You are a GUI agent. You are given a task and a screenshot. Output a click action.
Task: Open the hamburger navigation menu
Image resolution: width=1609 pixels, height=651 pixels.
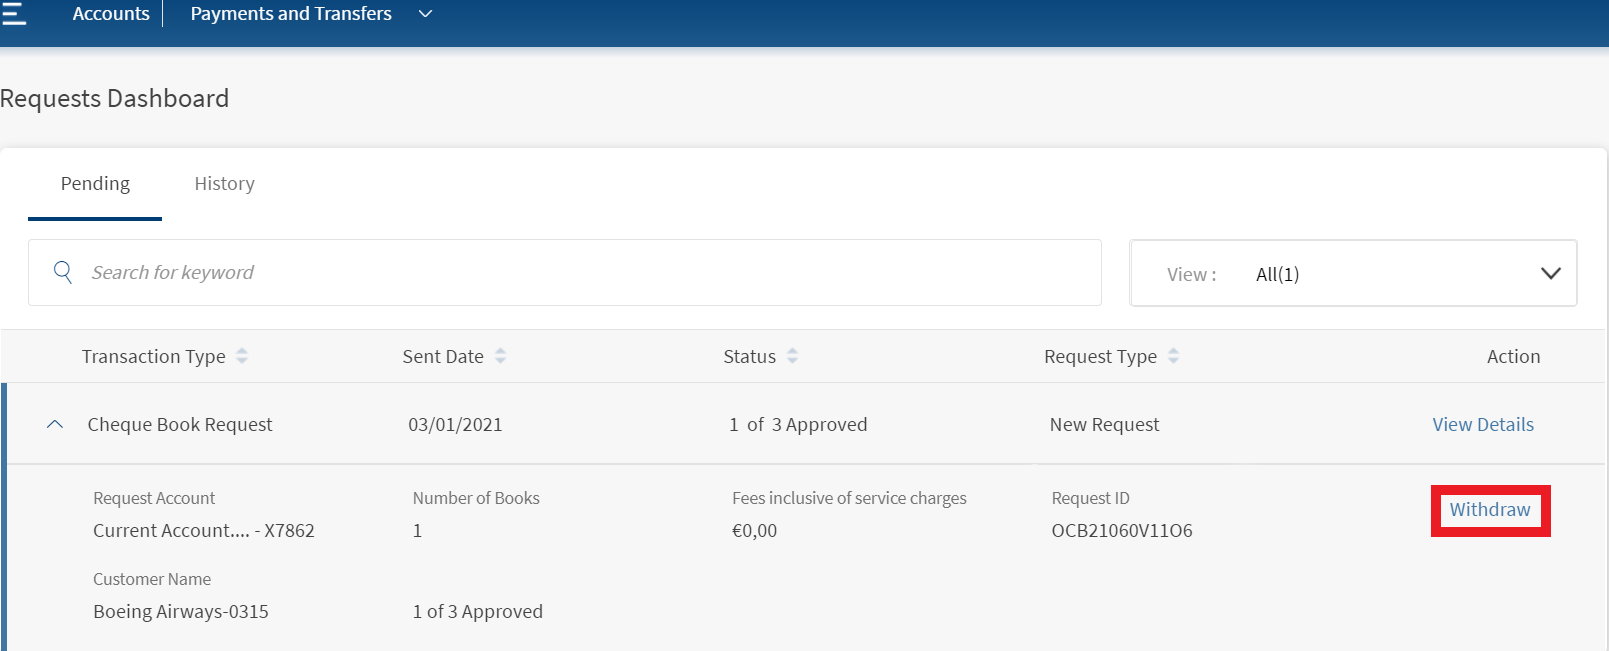[14, 13]
